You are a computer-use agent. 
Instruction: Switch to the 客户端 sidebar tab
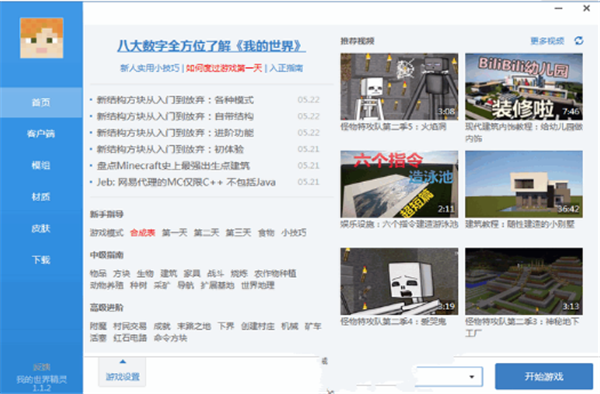[41, 134]
